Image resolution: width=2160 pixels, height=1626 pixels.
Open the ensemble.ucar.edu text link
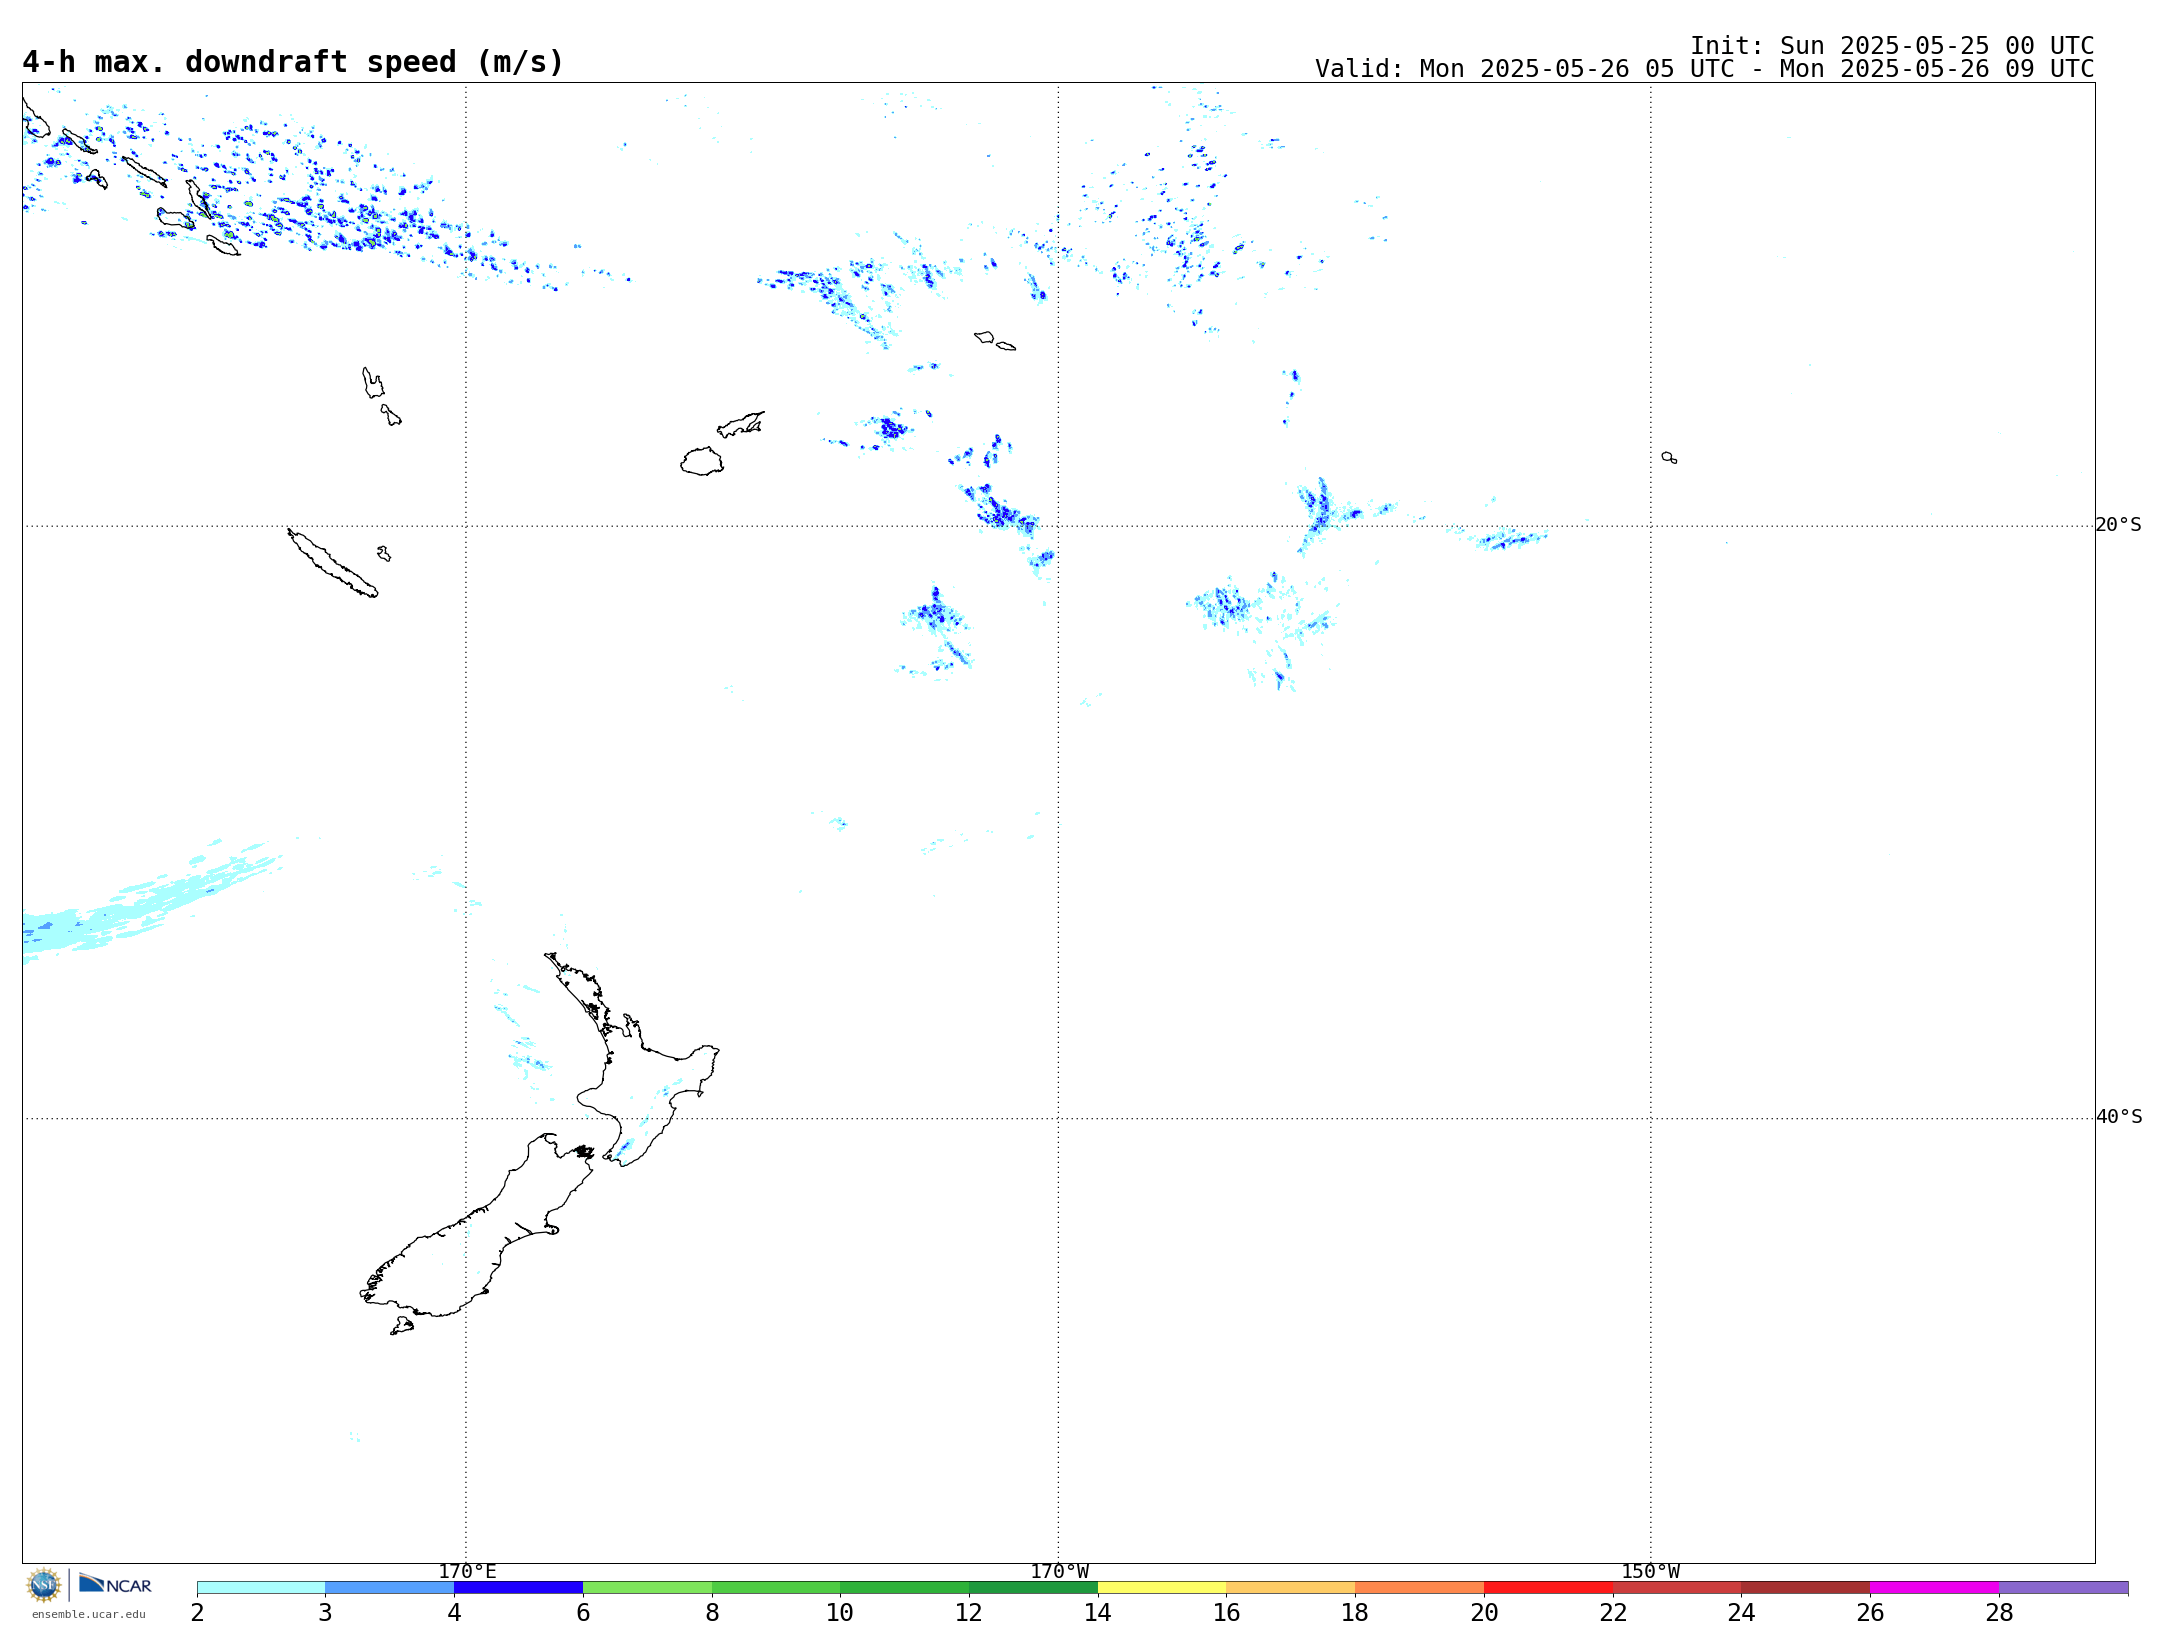(88, 1614)
